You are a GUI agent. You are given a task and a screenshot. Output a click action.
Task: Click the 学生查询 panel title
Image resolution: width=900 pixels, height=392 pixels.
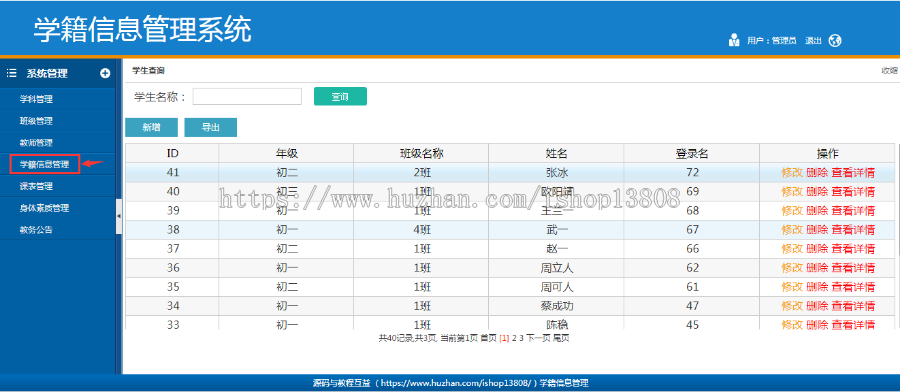(148, 71)
